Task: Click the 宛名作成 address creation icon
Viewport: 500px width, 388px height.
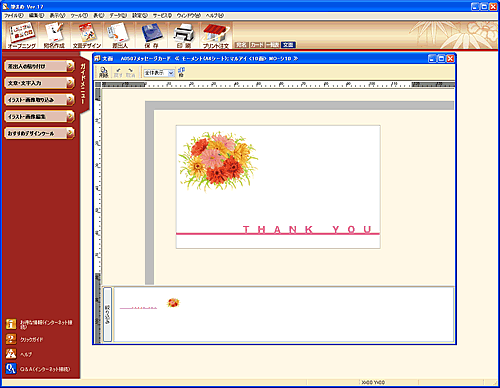Action: 54,35
